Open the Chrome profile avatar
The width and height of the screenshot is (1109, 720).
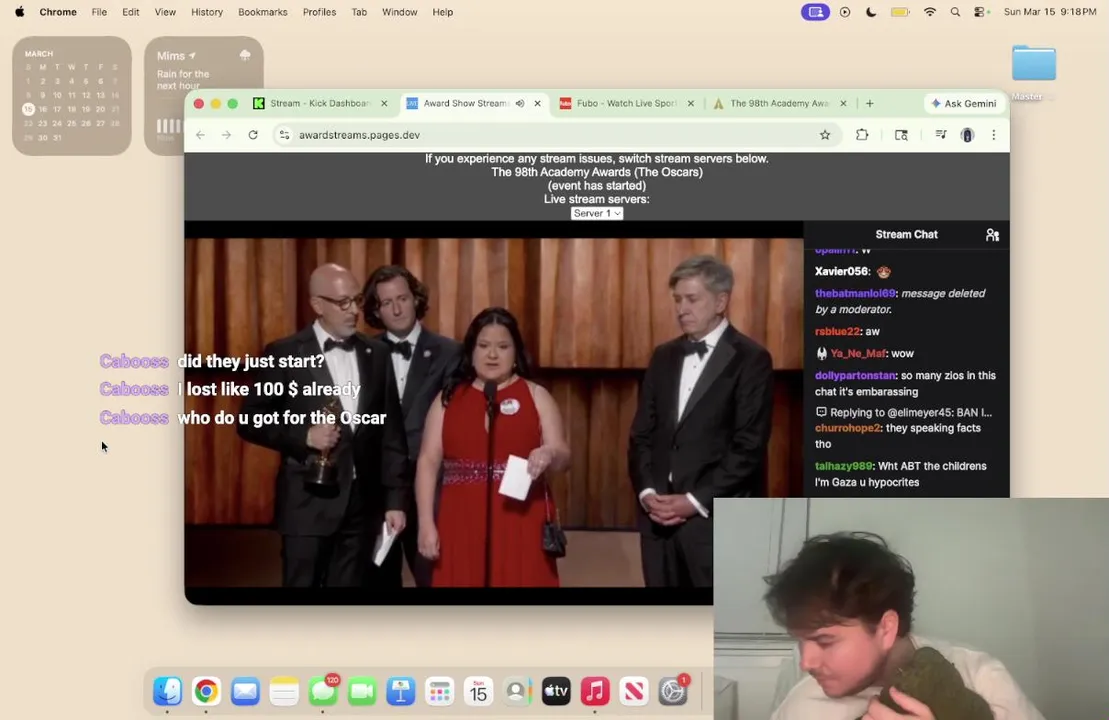(x=967, y=135)
